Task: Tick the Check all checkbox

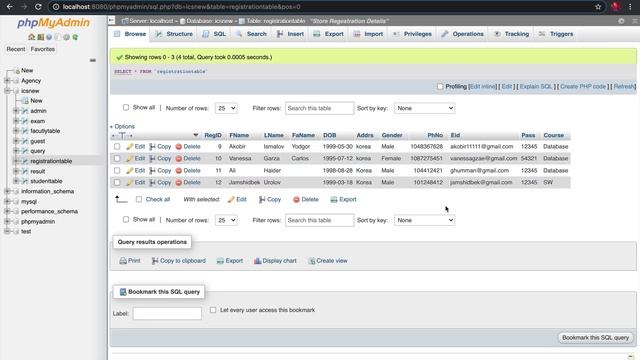Action: point(139,199)
